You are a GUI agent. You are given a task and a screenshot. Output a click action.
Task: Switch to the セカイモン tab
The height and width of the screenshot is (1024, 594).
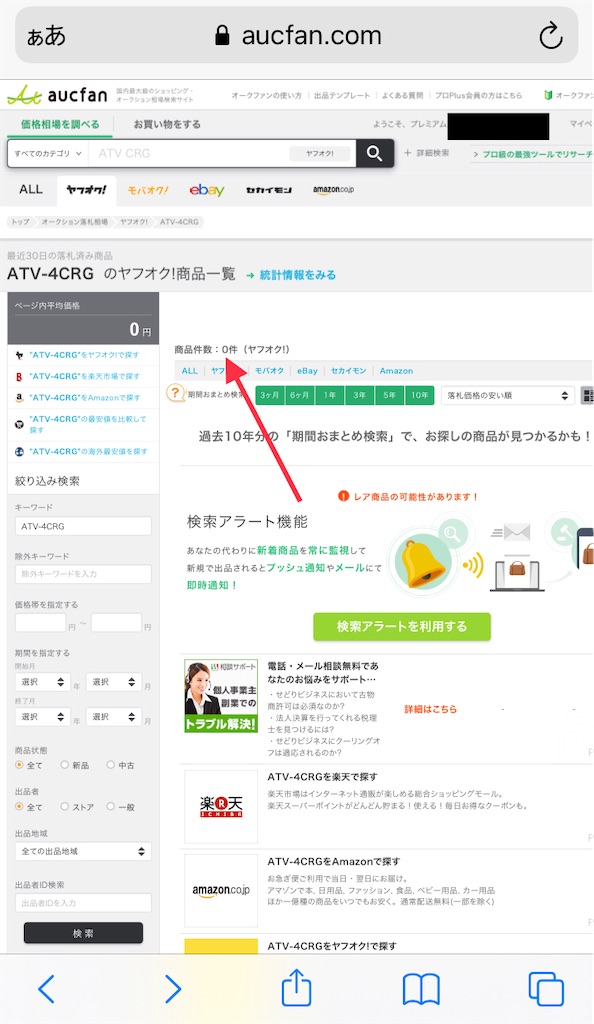[x=269, y=190]
